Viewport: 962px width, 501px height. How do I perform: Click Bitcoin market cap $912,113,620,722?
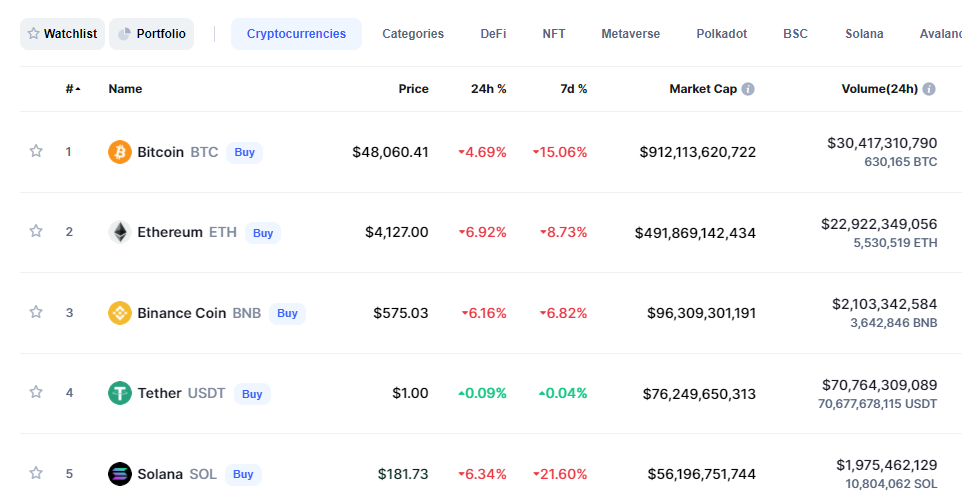[698, 152]
